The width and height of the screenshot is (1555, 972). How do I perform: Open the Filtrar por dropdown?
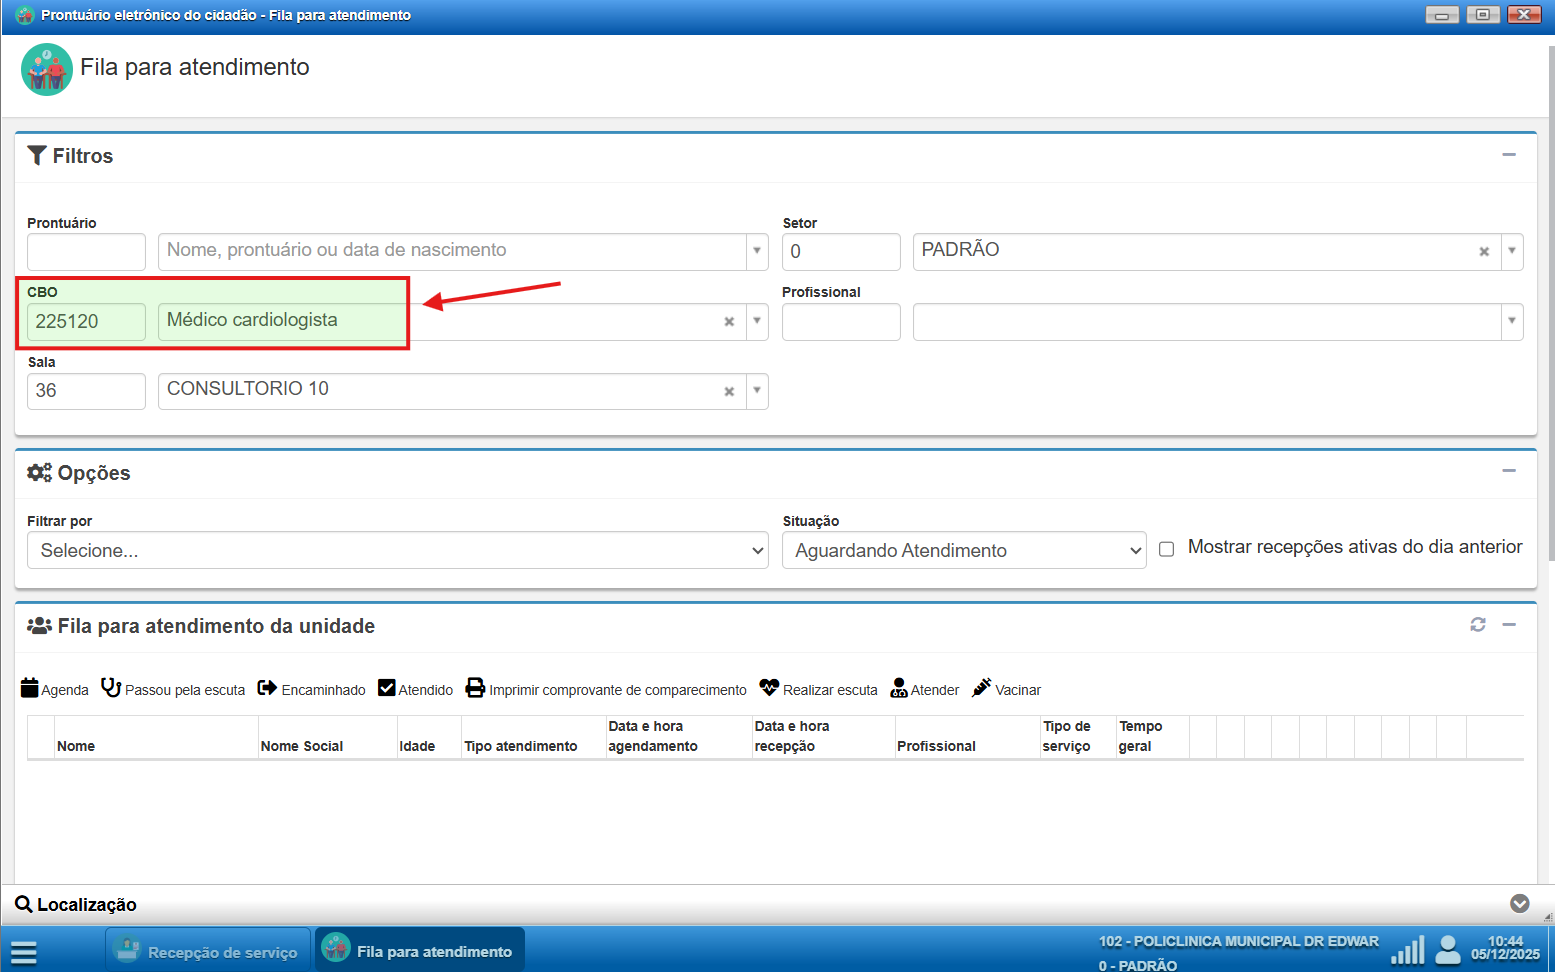click(397, 550)
